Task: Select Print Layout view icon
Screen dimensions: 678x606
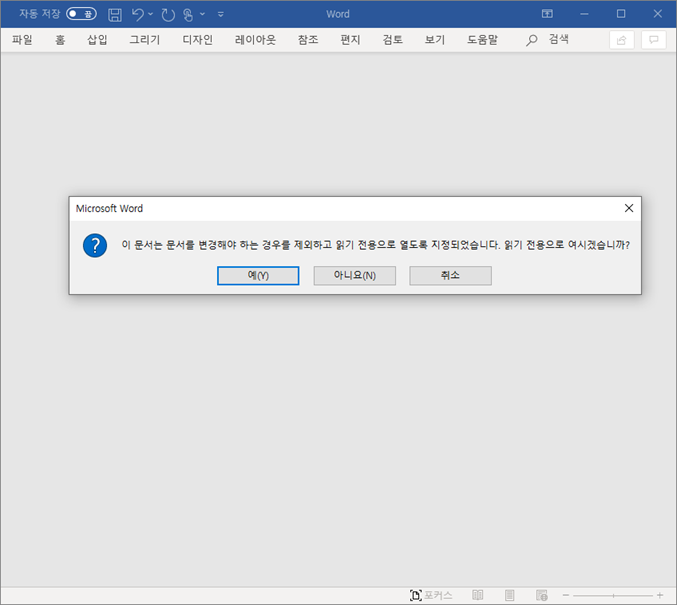Action: tap(510, 596)
